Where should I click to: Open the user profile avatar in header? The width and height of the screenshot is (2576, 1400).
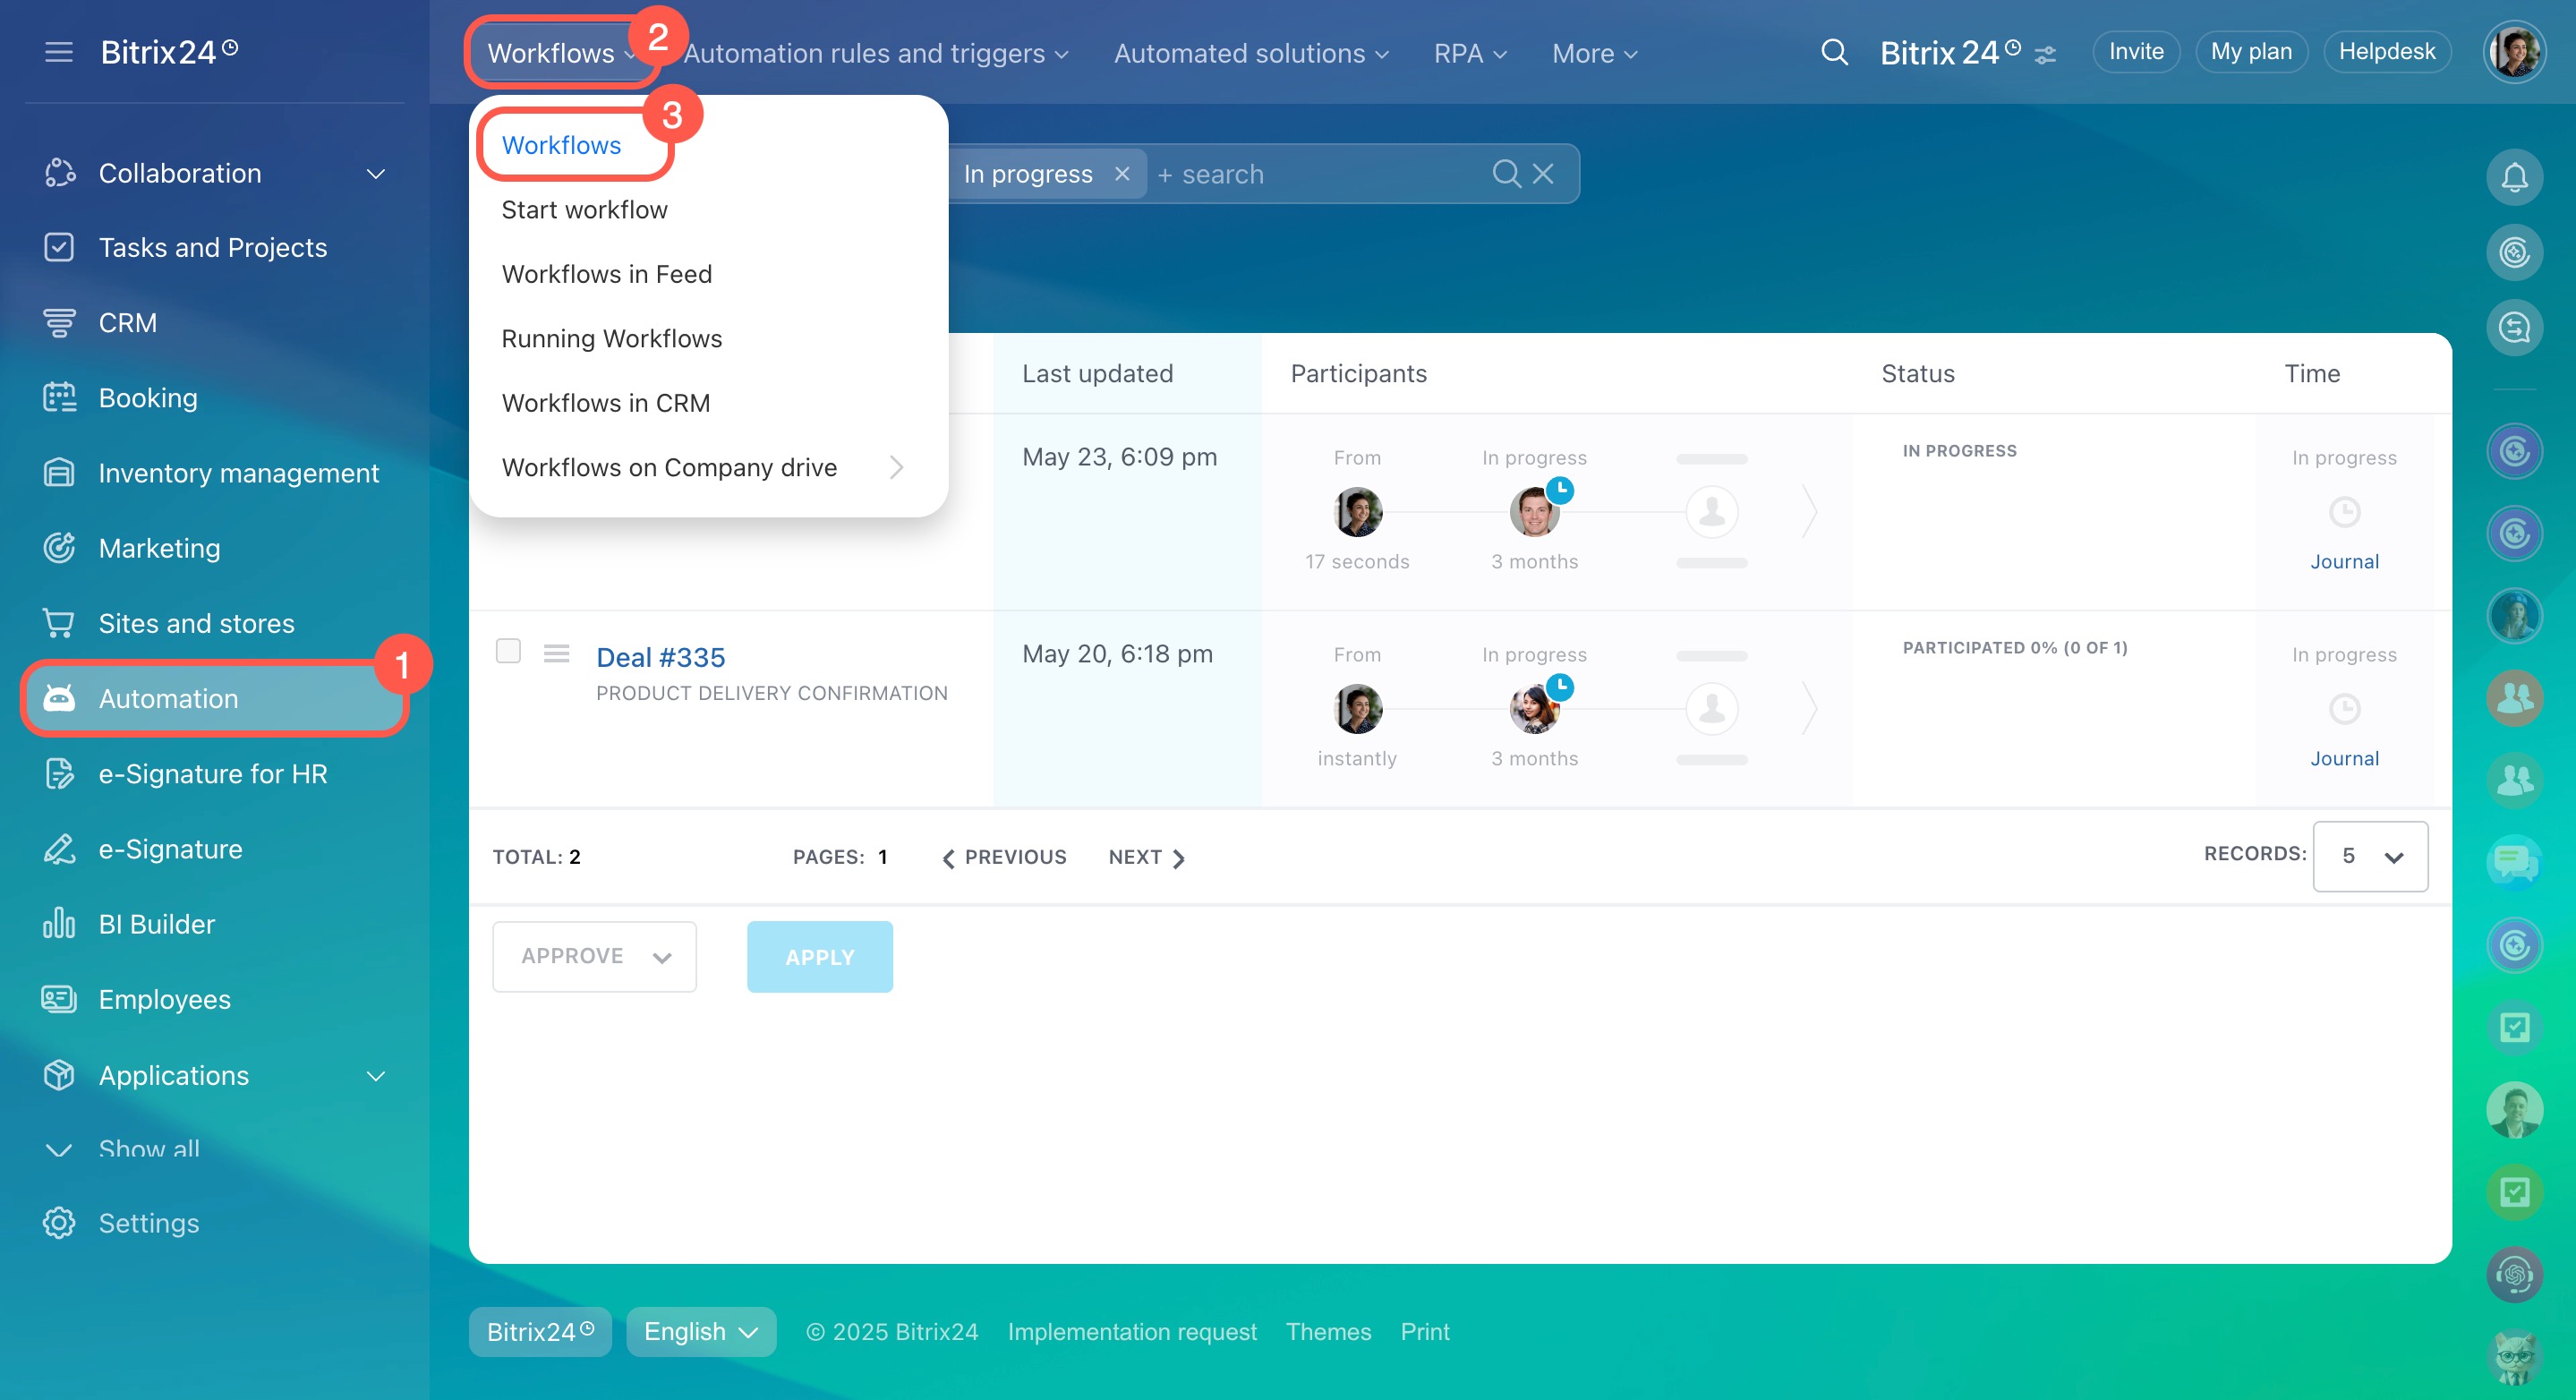click(x=2514, y=52)
